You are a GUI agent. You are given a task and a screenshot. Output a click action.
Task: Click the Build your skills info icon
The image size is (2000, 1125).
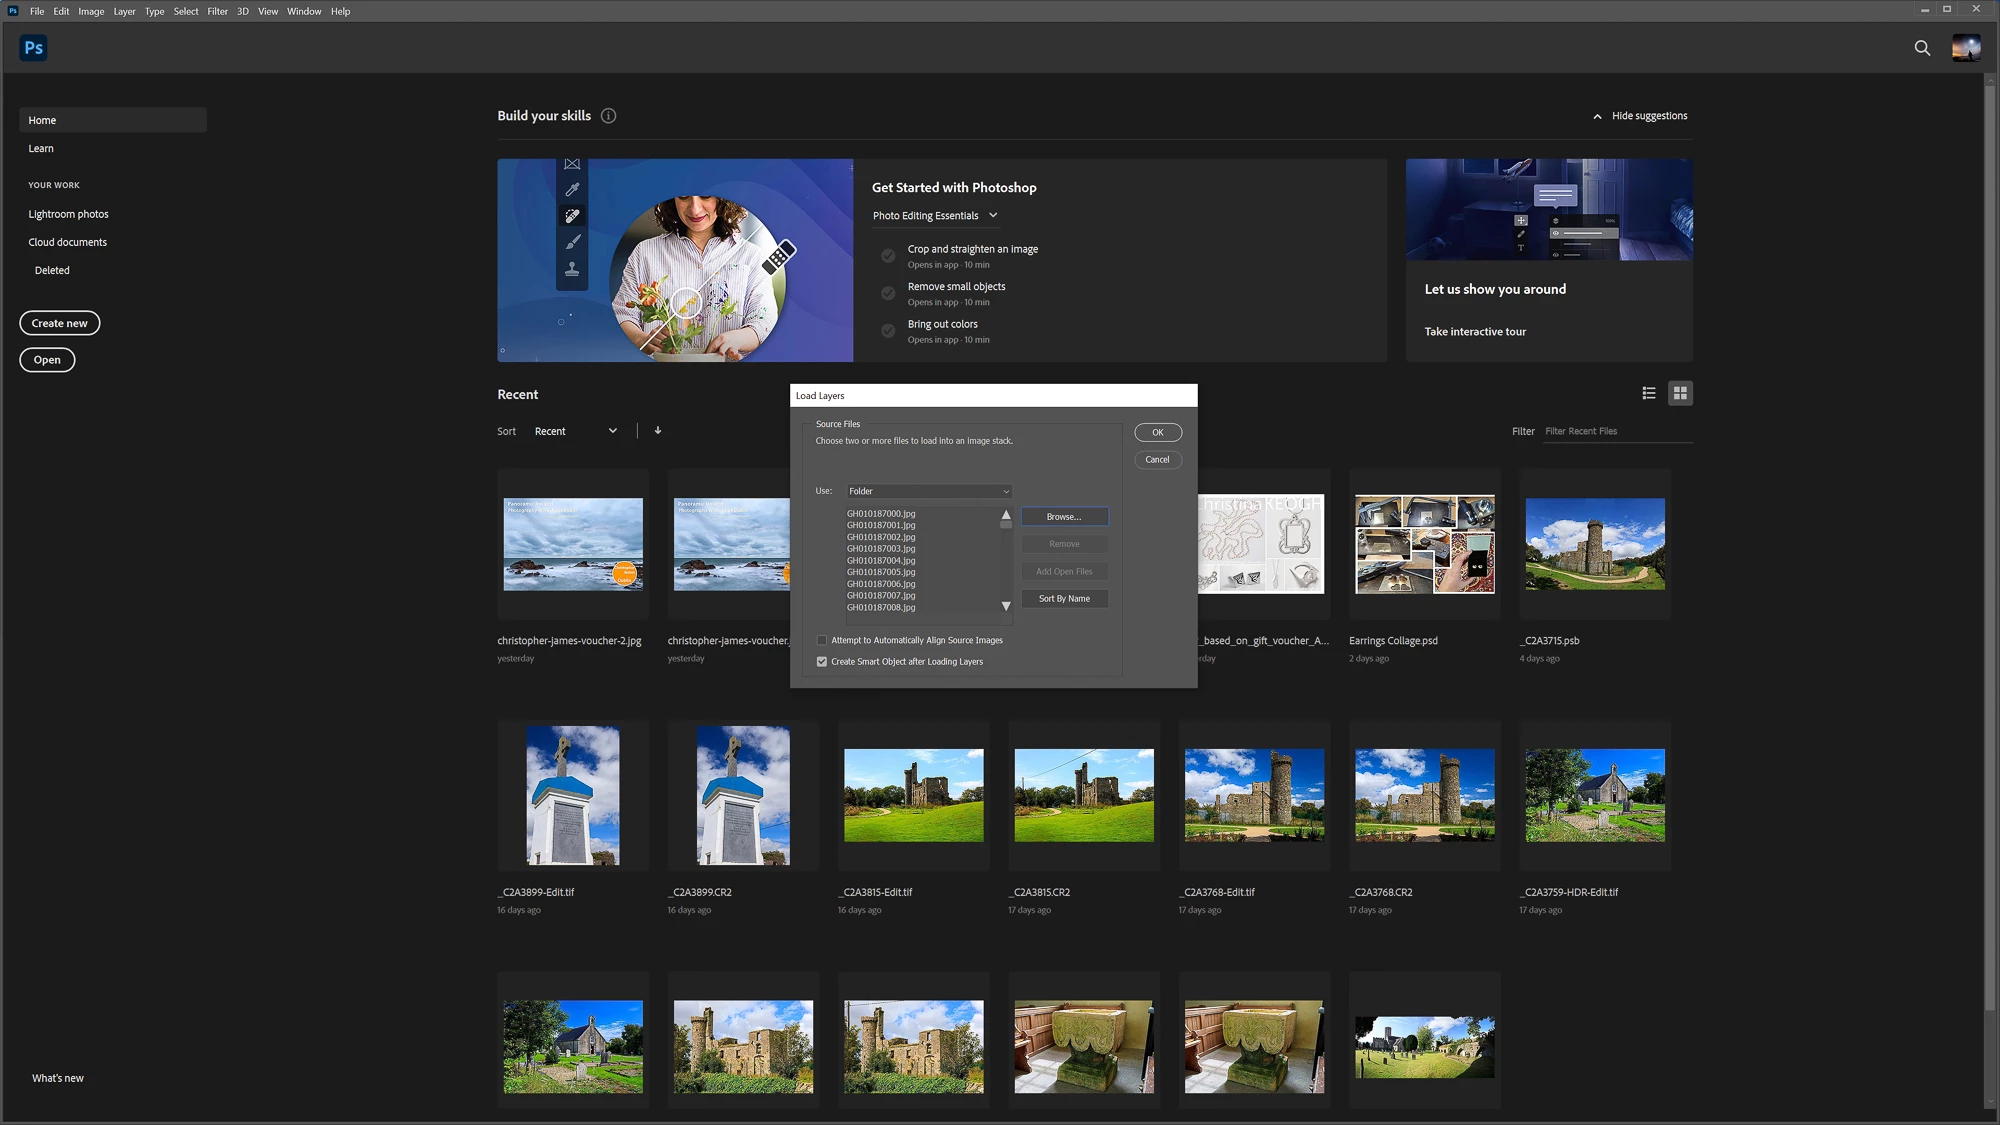click(608, 116)
